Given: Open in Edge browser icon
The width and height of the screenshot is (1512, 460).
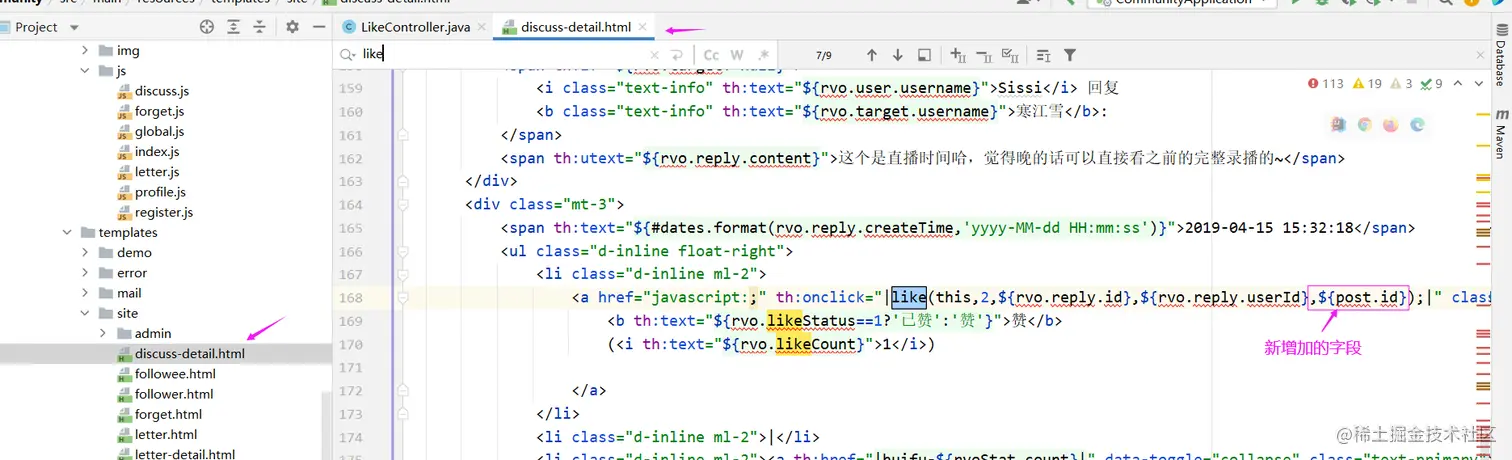Looking at the screenshot, I should pyautogui.click(x=1417, y=125).
